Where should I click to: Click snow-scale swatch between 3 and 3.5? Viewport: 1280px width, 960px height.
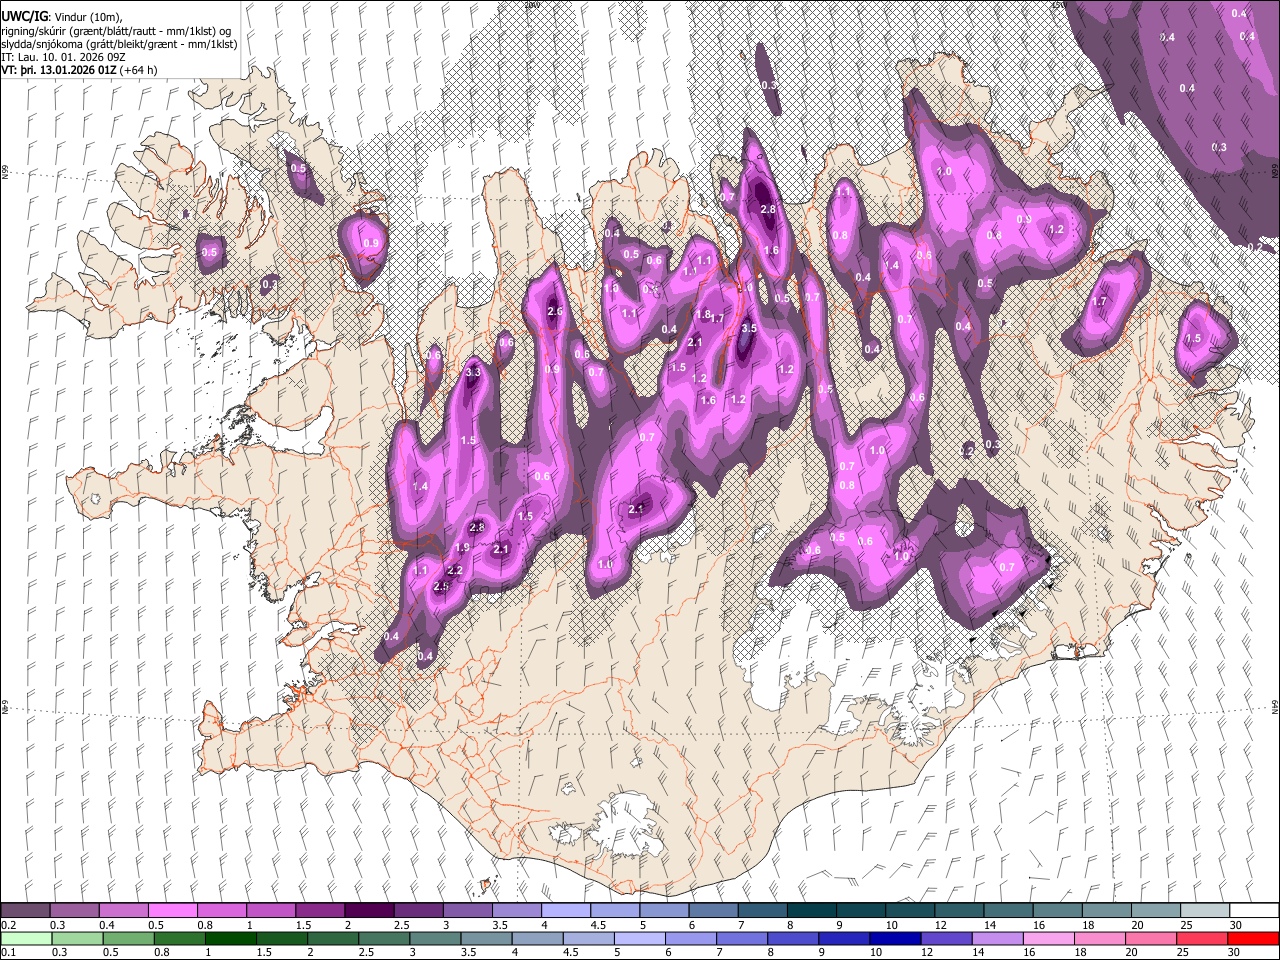point(467,910)
